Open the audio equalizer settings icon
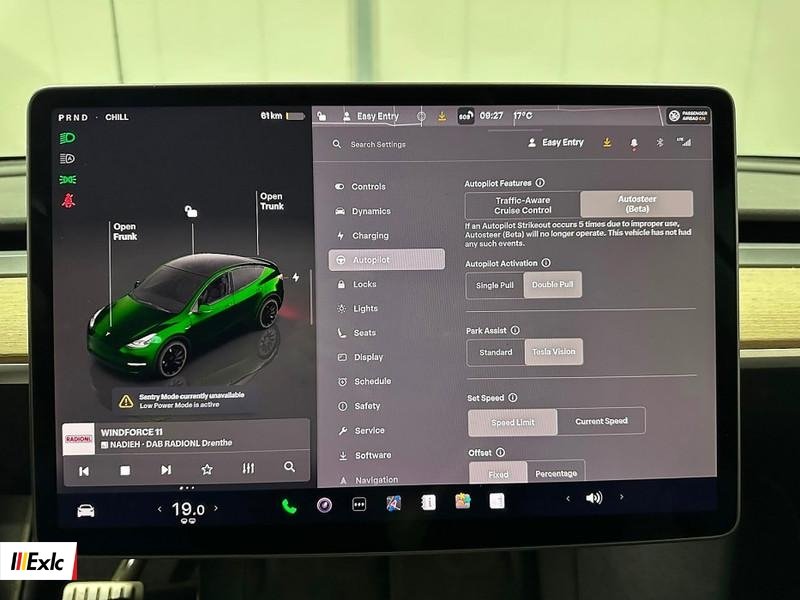Image resolution: width=800 pixels, height=600 pixels. [x=248, y=468]
